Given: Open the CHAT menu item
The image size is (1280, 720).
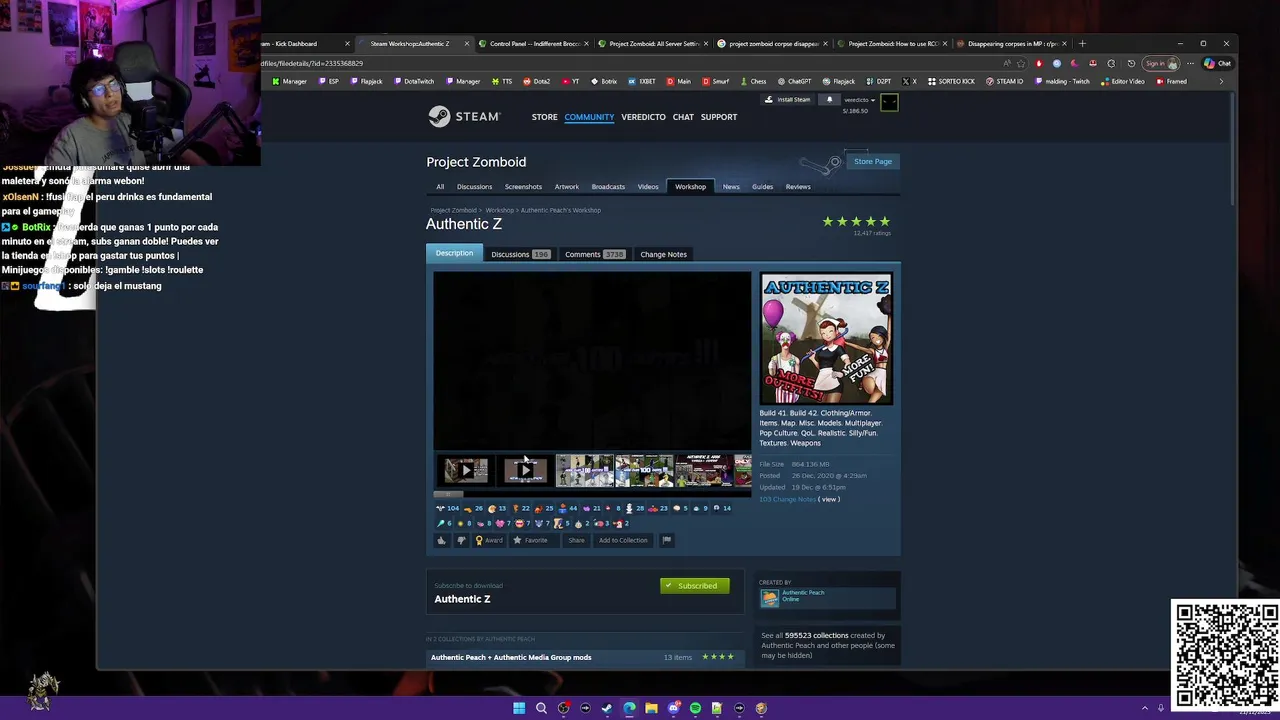Looking at the screenshot, I should click(x=683, y=117).
